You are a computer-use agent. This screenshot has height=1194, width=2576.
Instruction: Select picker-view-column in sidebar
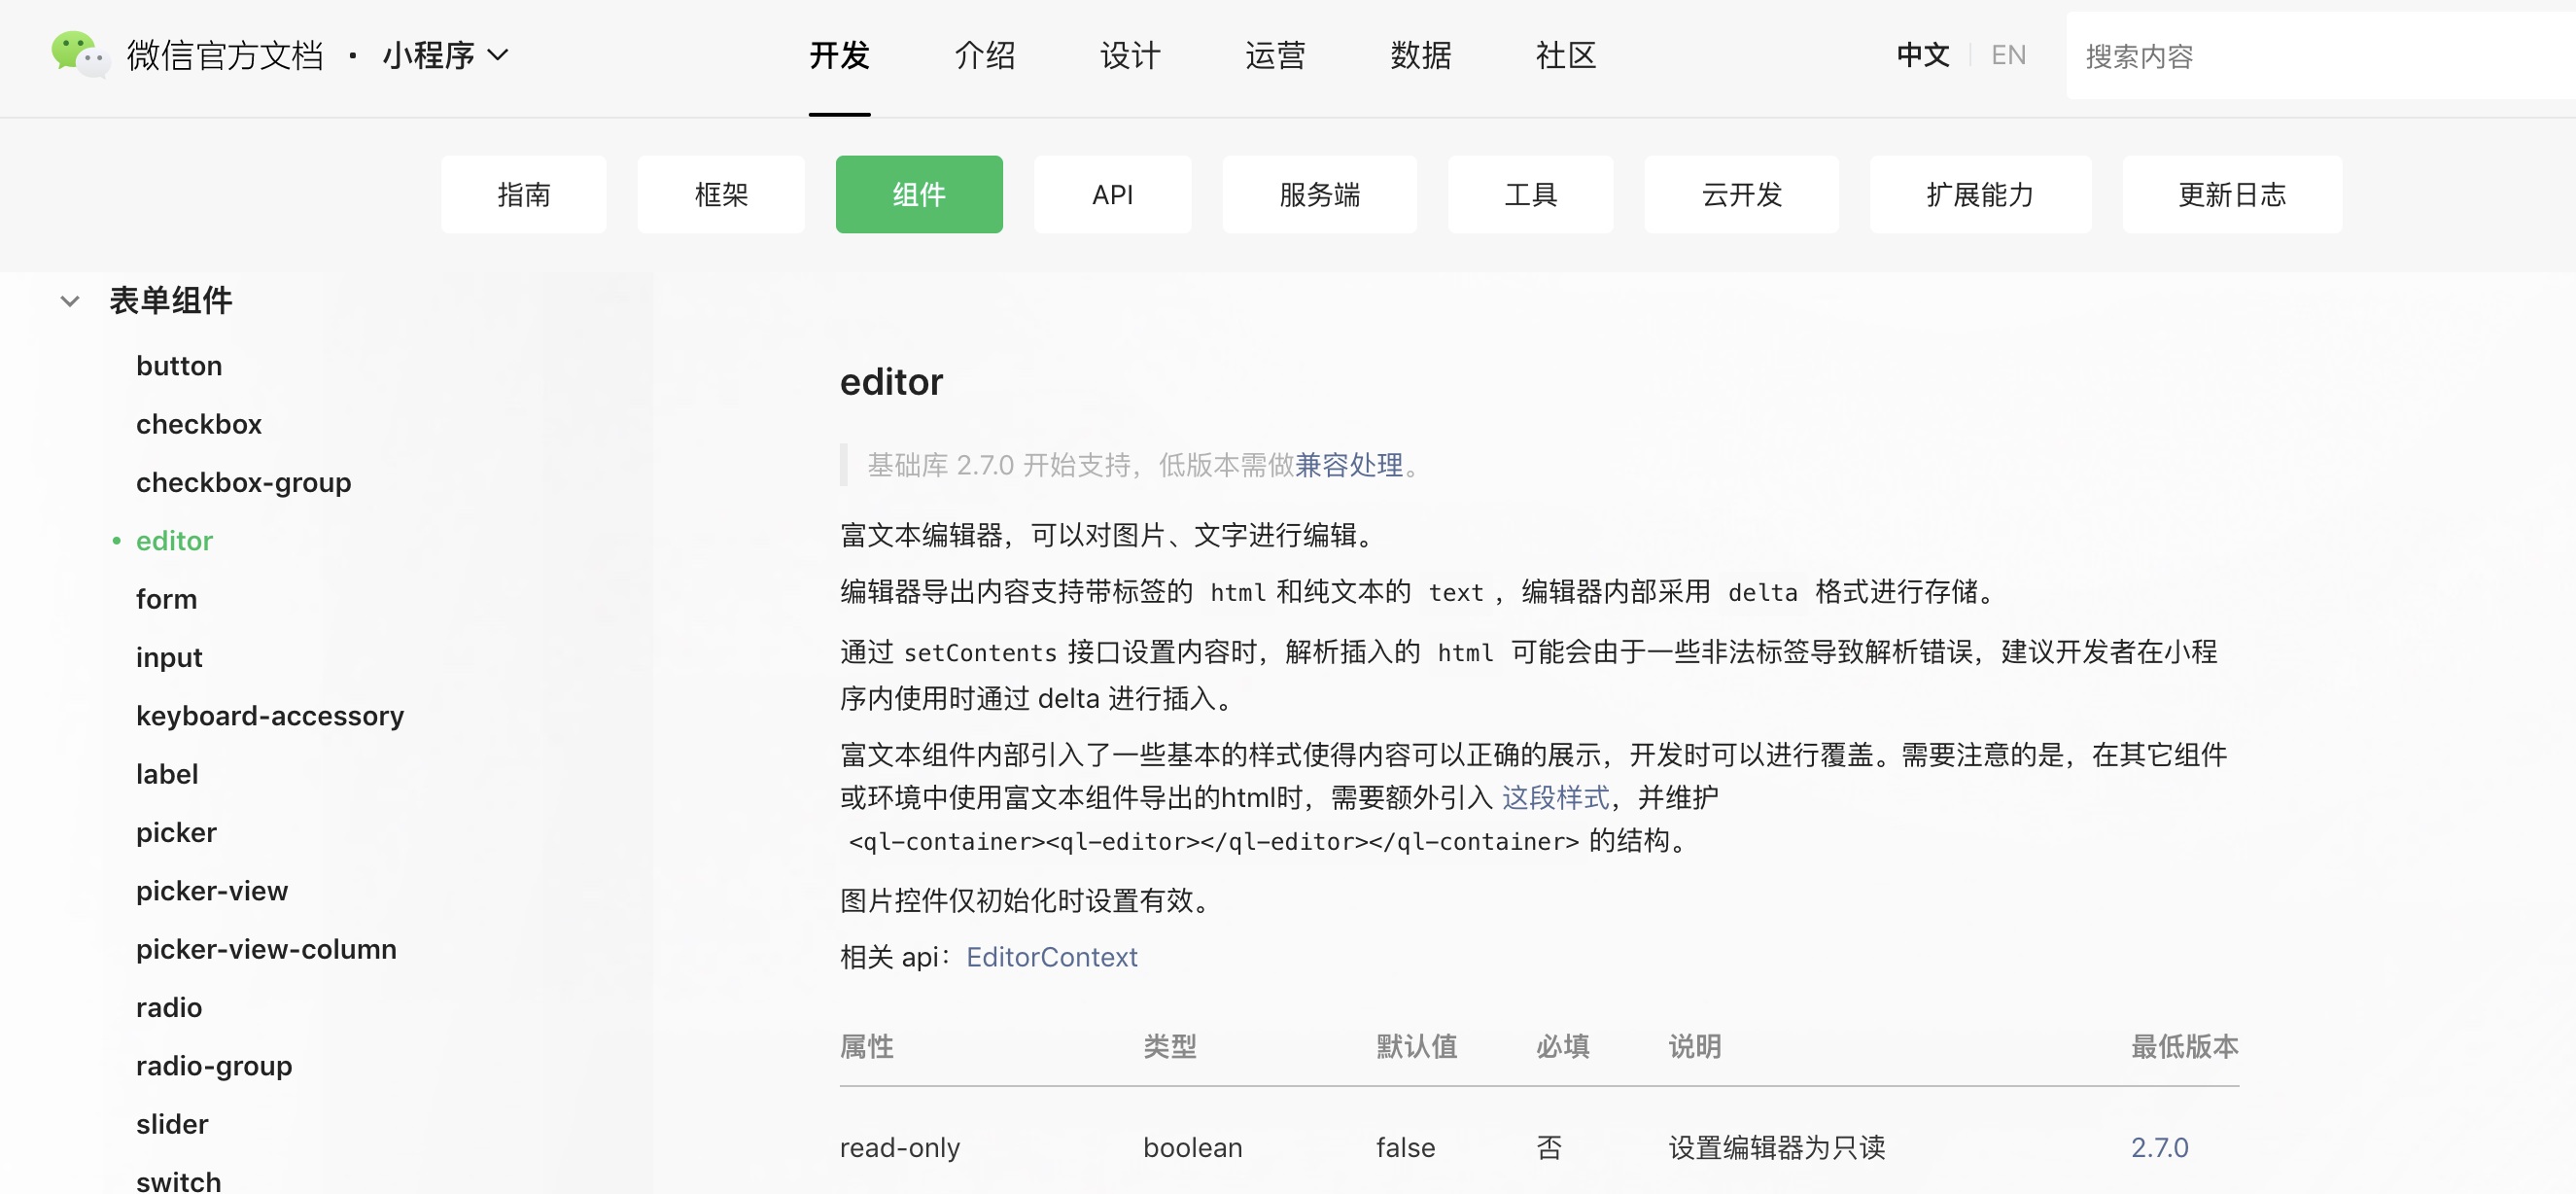266,949
